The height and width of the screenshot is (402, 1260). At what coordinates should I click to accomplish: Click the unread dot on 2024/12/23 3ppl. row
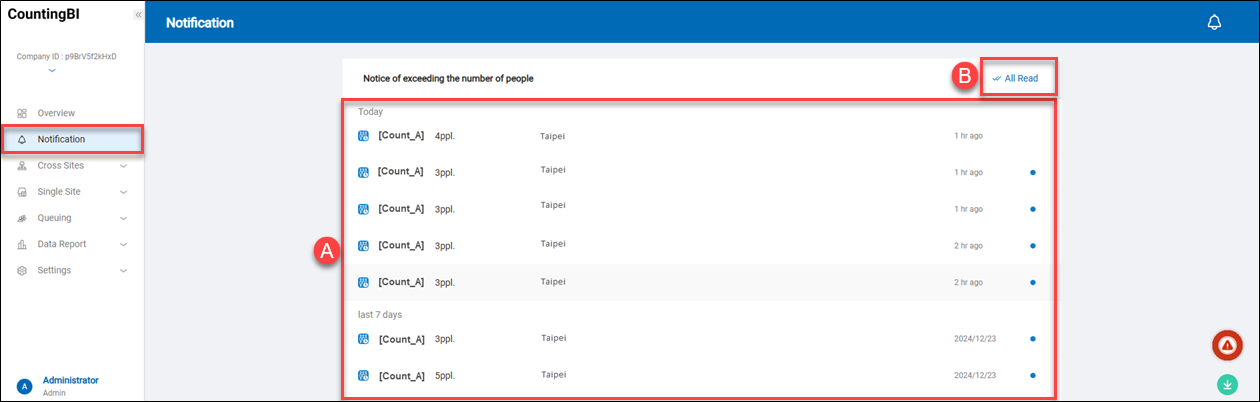pos(1033,339)
